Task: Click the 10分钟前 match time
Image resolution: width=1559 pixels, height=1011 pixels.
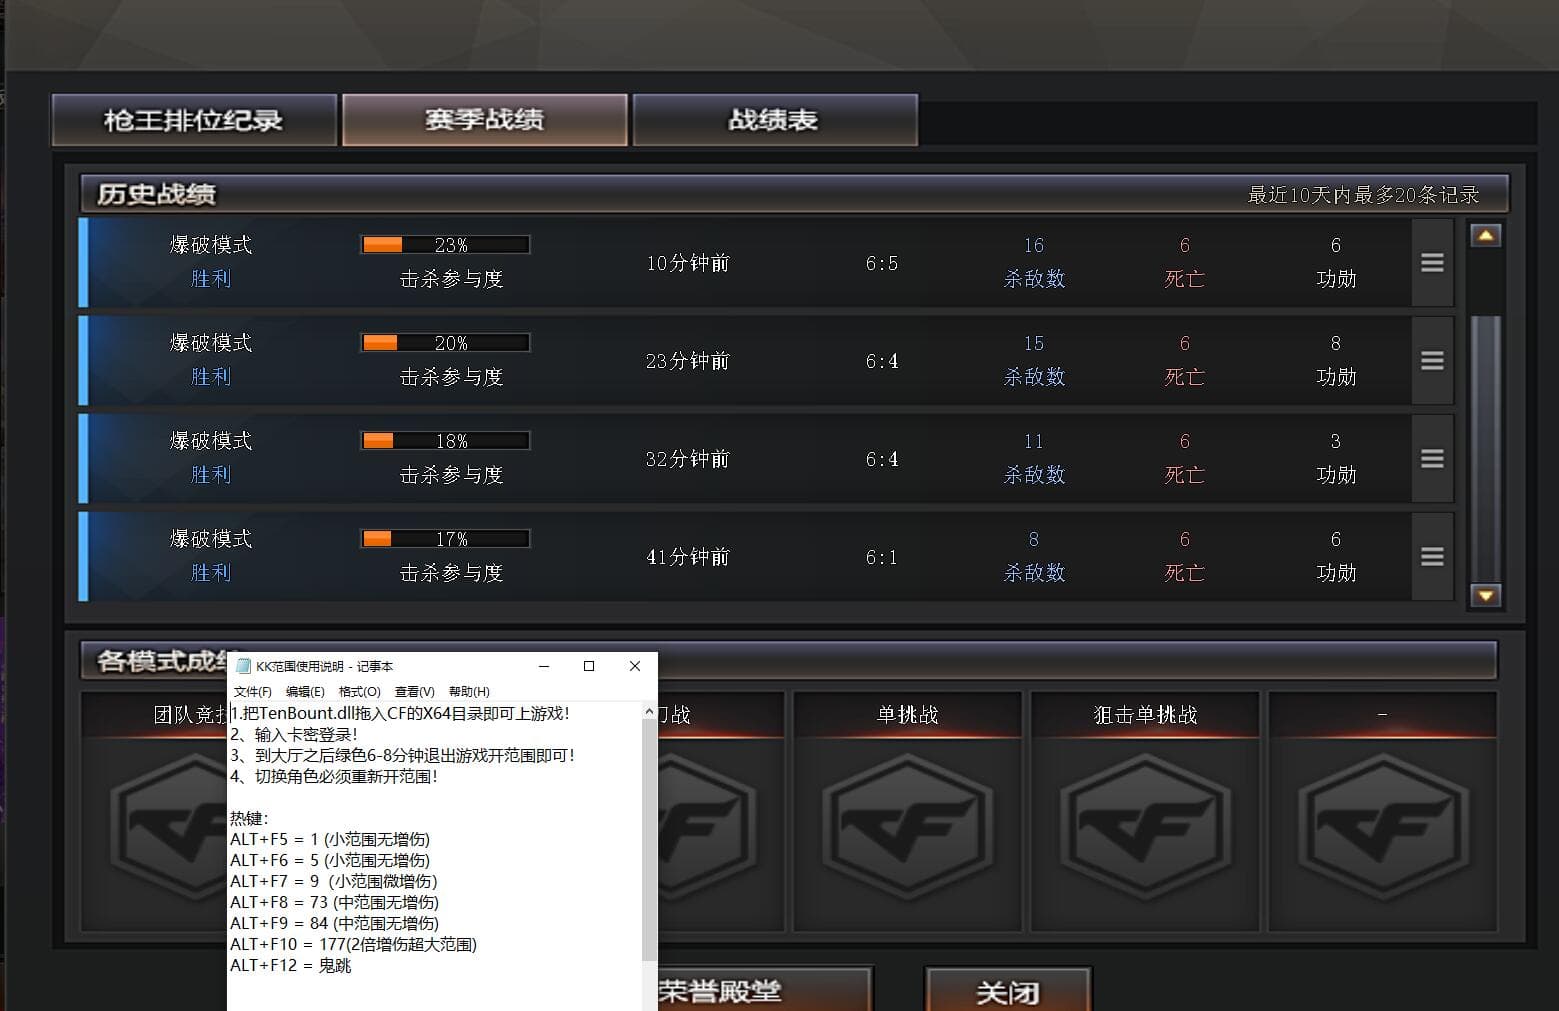Action: [688, 263]
